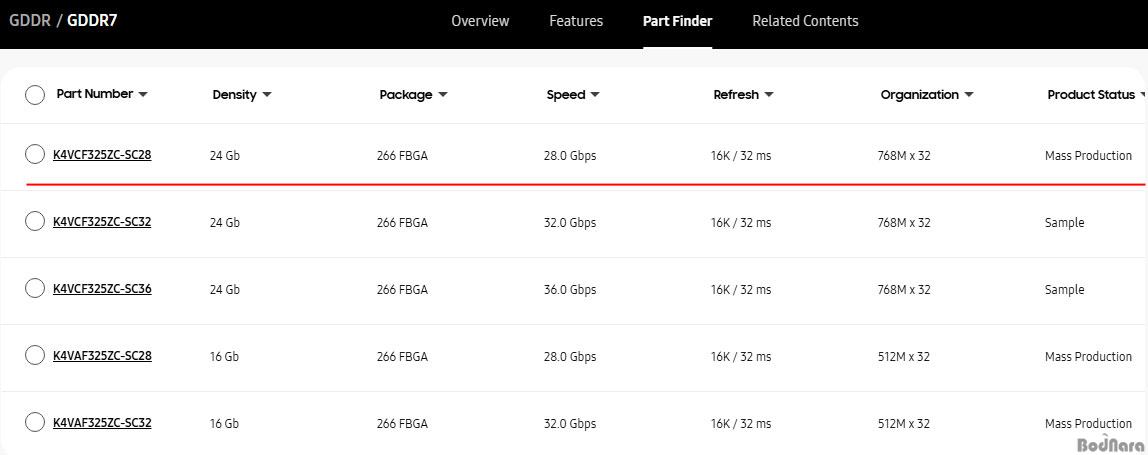Select the K4VCF325ZC-SC36 row radio button
This screenshot has width=1148, height=455.
point(35,288)
